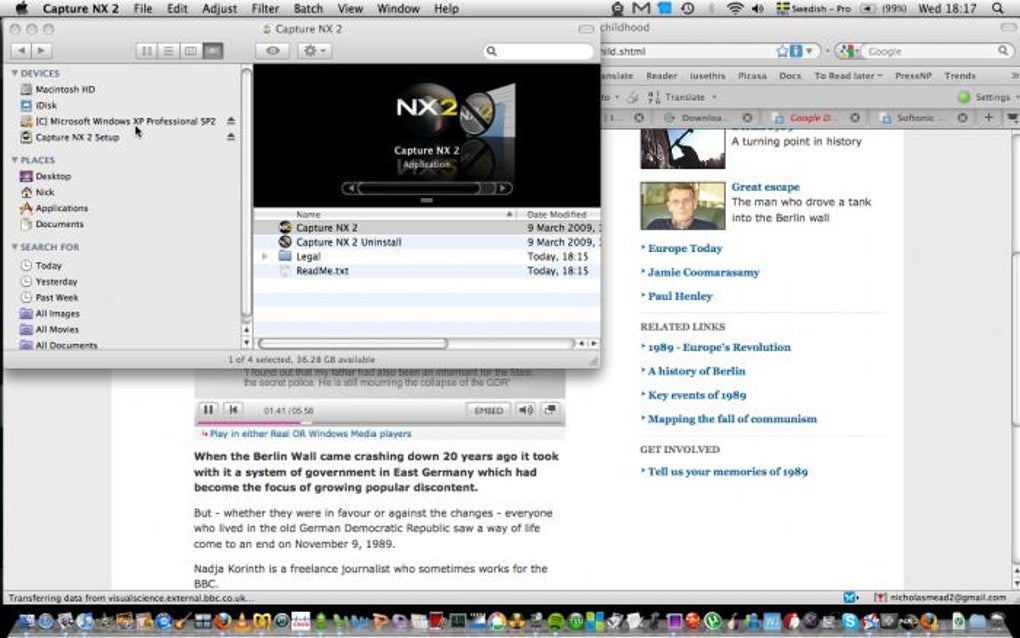Collapse the SEARCH FOR sidebar section
This screenshot has height=638, width=1020.
[14, 247]
